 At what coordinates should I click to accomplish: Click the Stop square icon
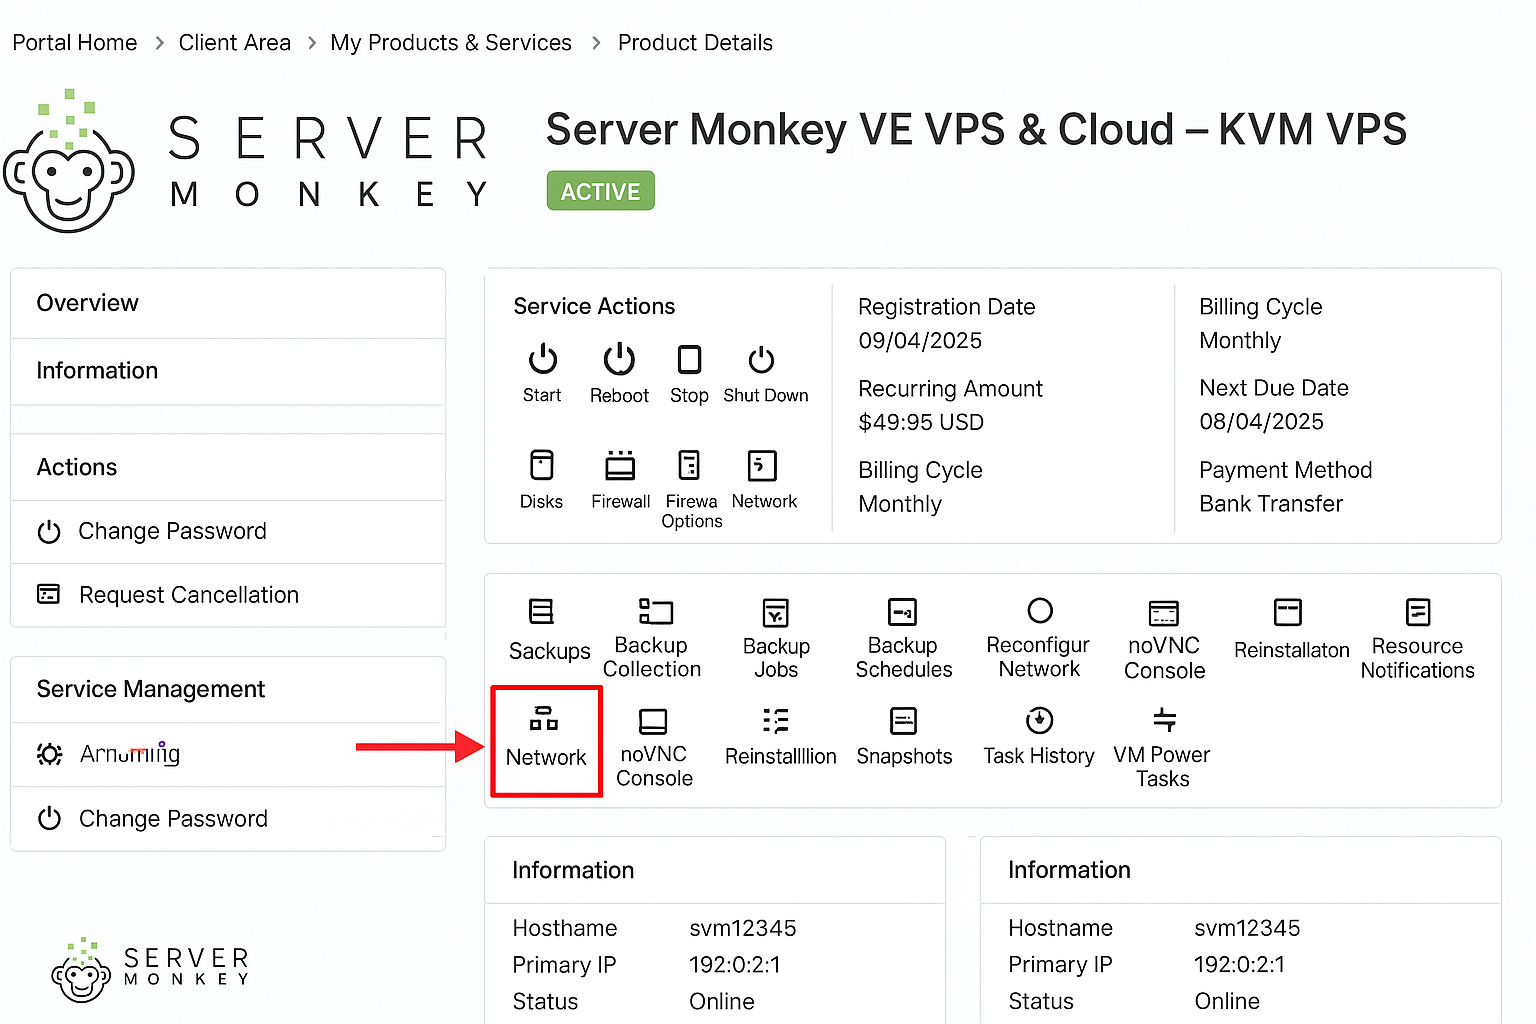(x=689, y=359)
